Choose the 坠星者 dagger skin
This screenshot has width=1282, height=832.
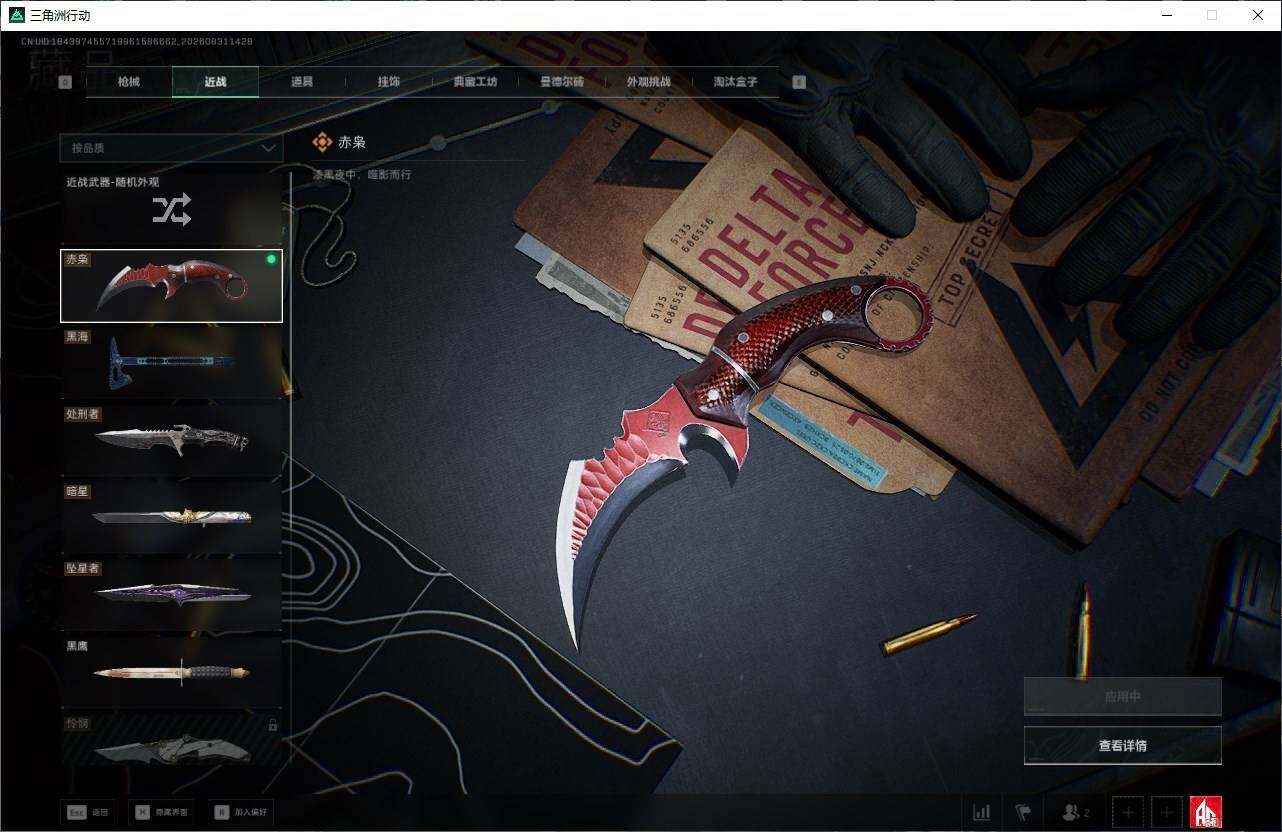tap(171, 595)
